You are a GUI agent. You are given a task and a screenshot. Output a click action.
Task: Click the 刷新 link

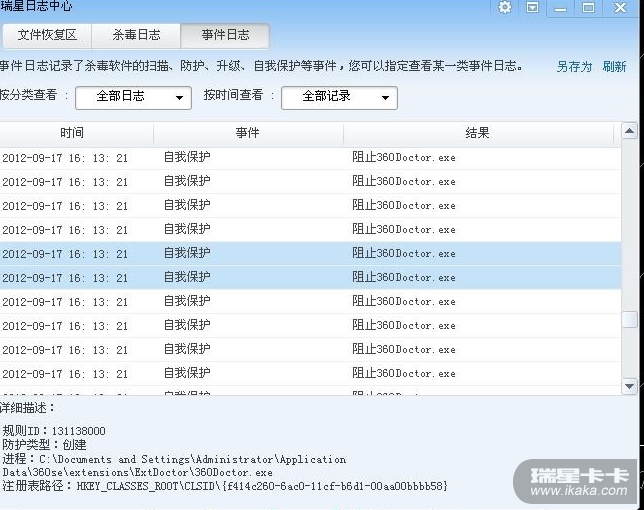pos(614,67)
